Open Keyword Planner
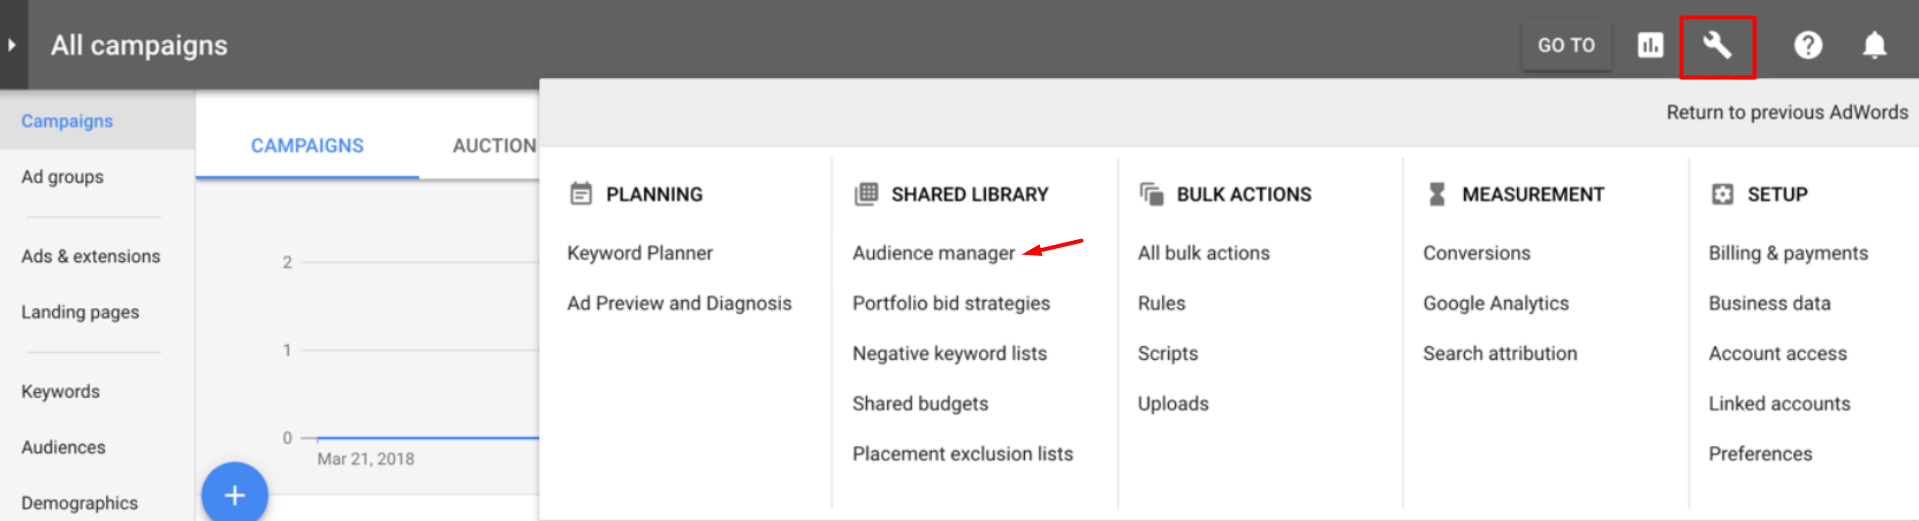This screenshot has width=1919, height=521. (640, 253)
